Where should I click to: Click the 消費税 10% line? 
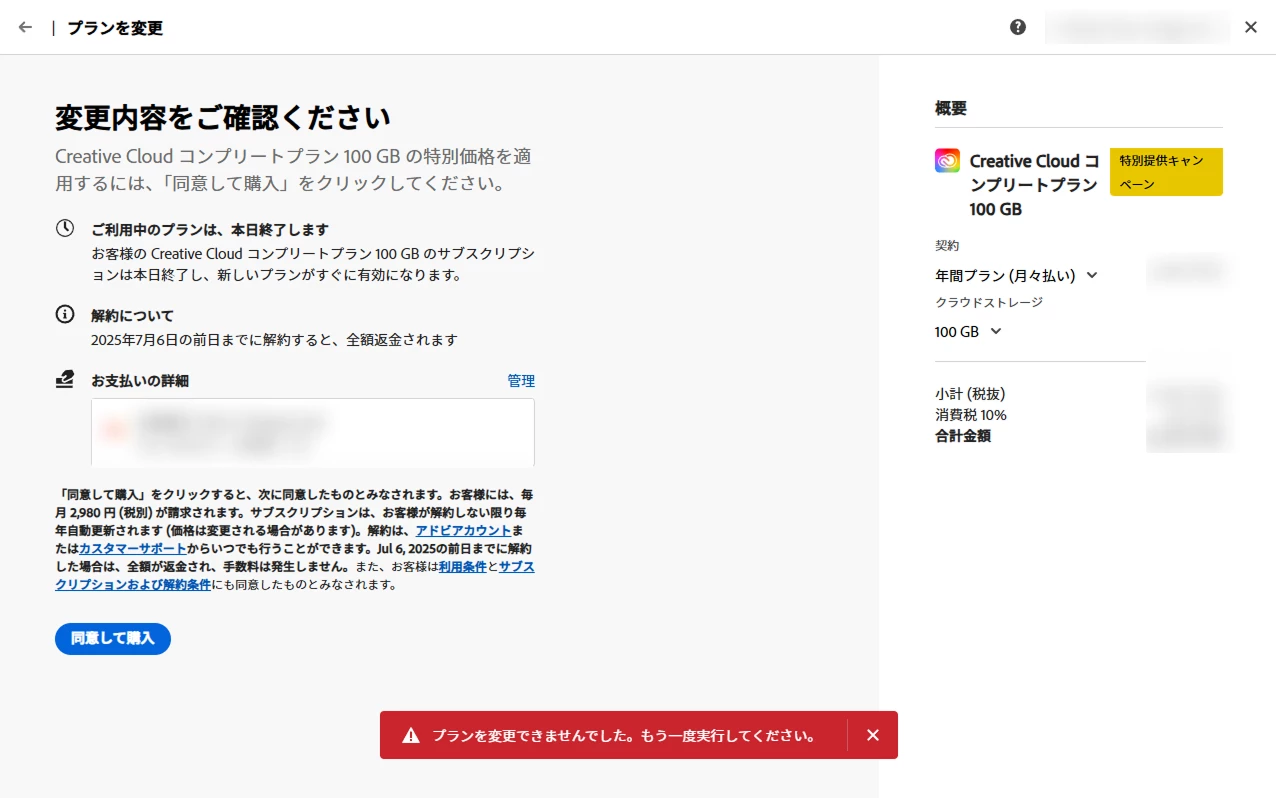click(971, 415)
